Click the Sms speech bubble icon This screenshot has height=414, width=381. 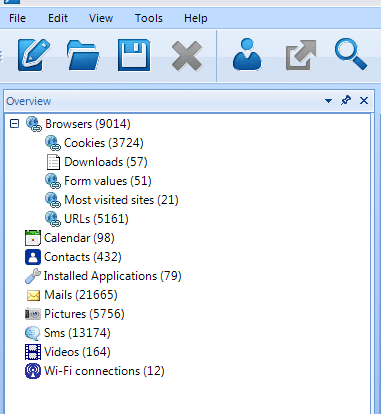click(x=33, y=333)
